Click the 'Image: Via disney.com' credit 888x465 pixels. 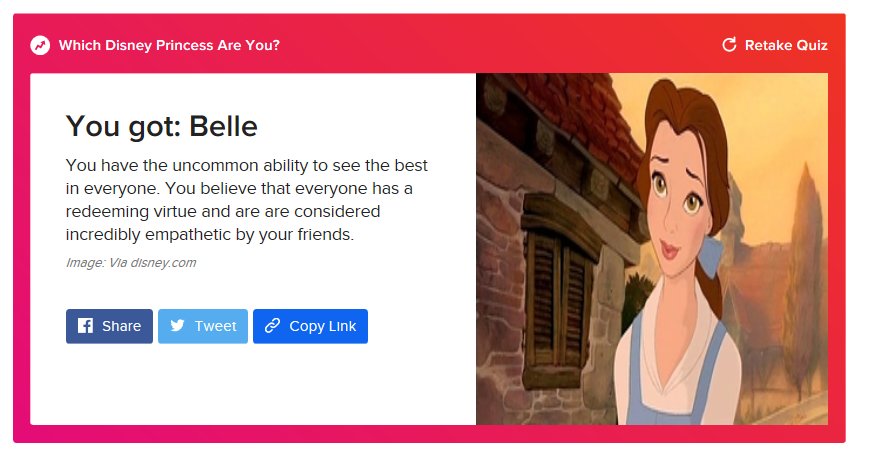coord(131,263)
